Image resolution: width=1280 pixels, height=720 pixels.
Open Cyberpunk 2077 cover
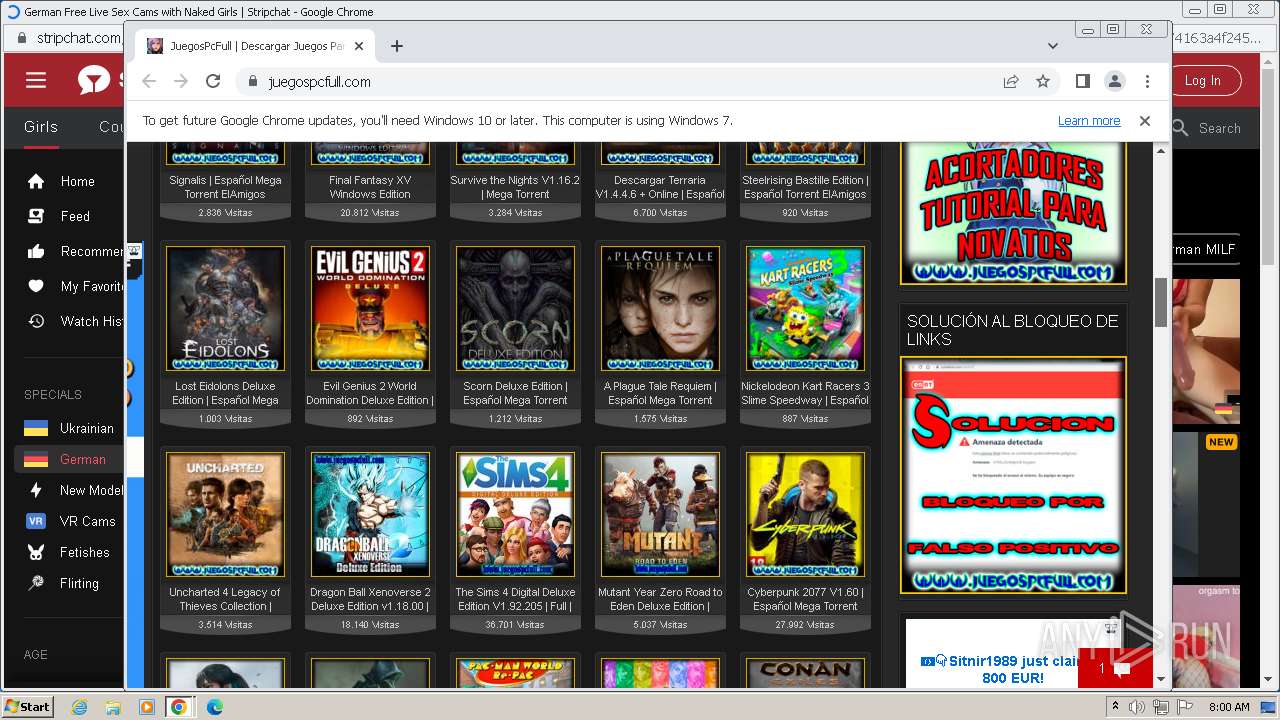point(805,515)
